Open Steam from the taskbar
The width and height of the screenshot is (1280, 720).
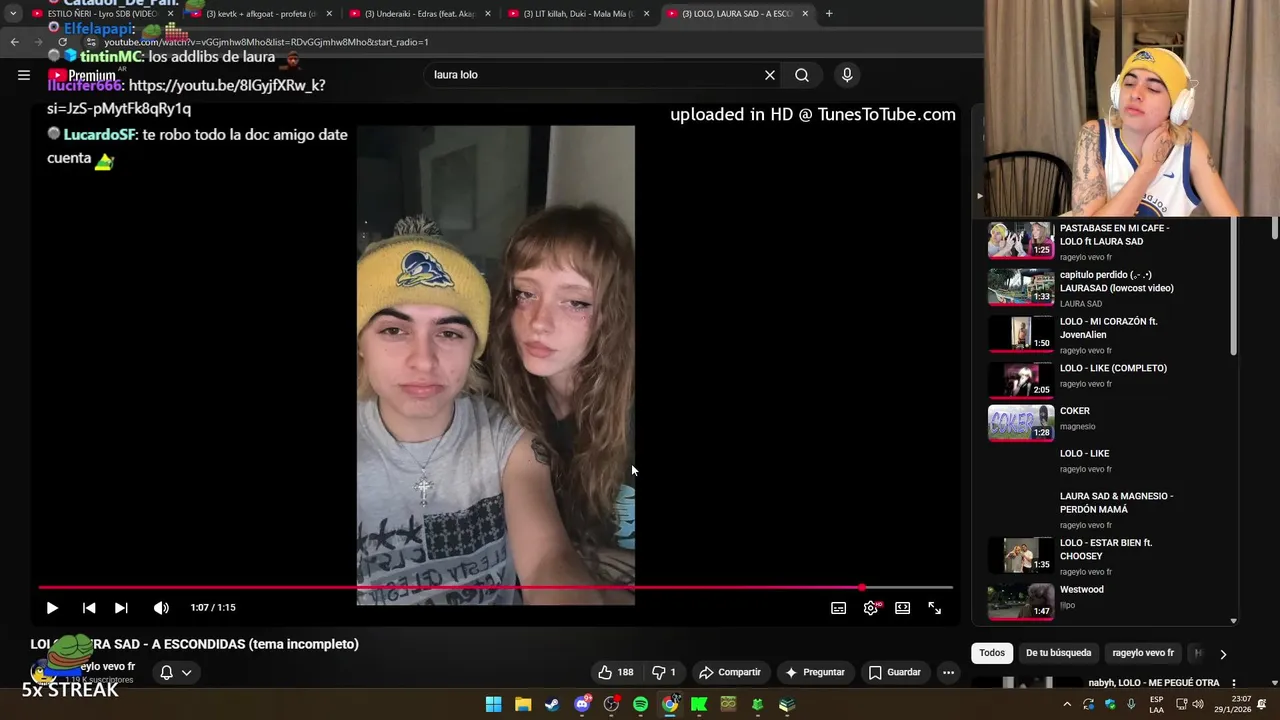[x=552, y=705]
